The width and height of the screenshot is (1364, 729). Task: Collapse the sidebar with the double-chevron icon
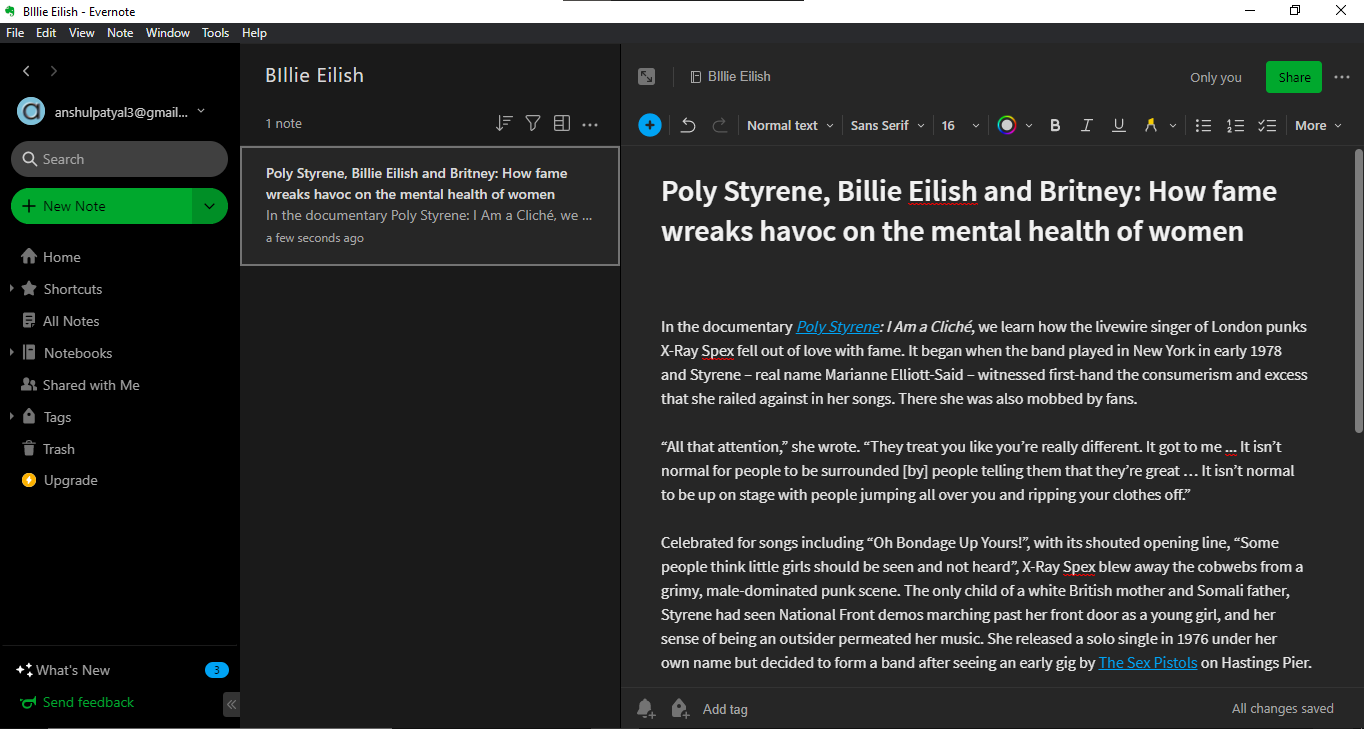click(x=231, y=705)
